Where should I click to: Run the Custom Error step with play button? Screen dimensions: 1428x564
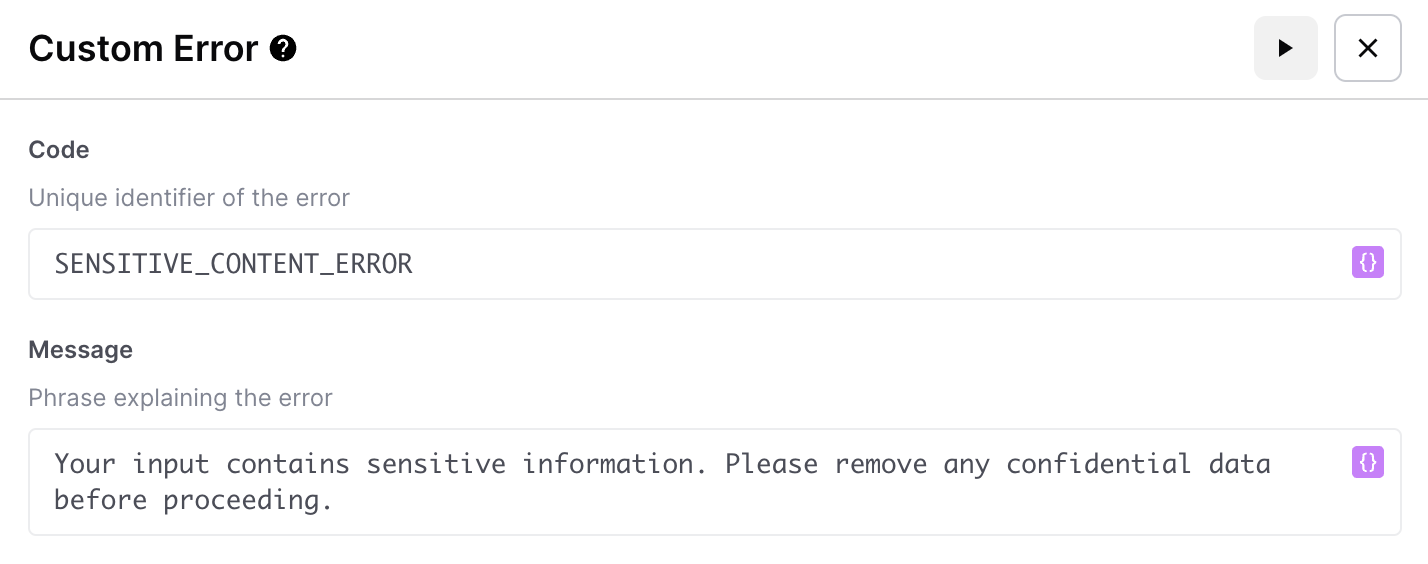1285,48
